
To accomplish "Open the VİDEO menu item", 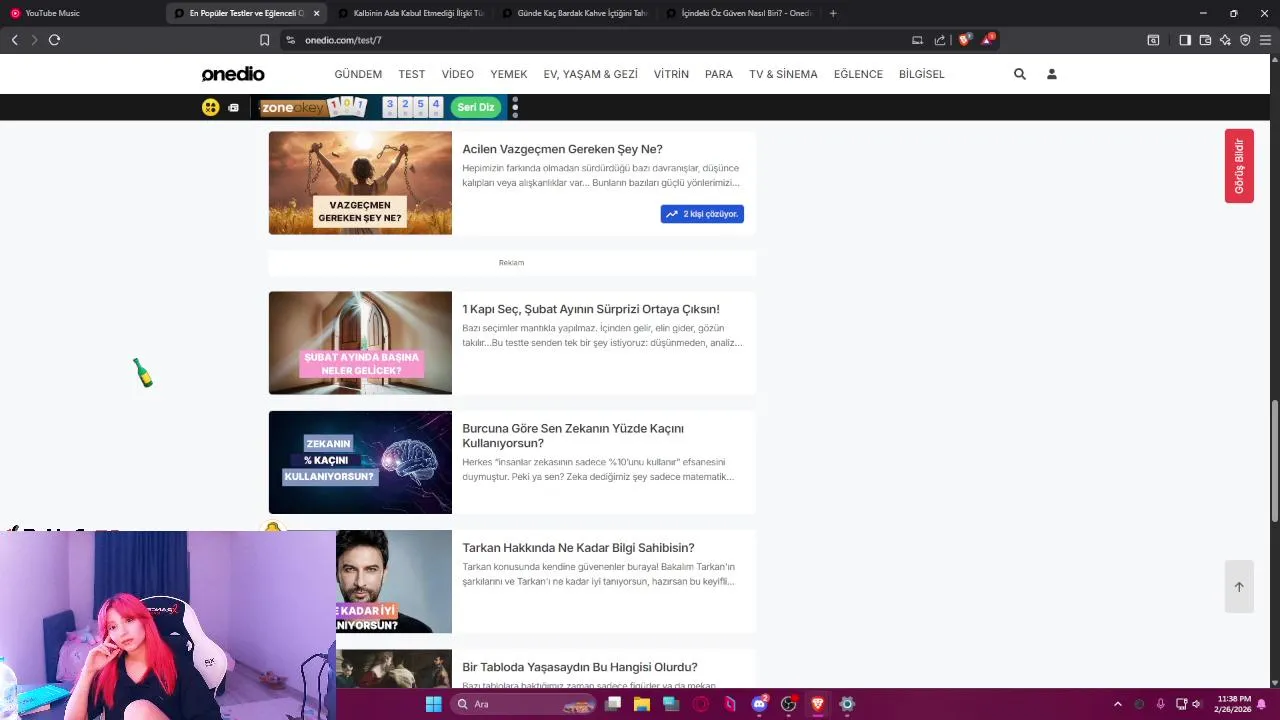I will [458, 74].
